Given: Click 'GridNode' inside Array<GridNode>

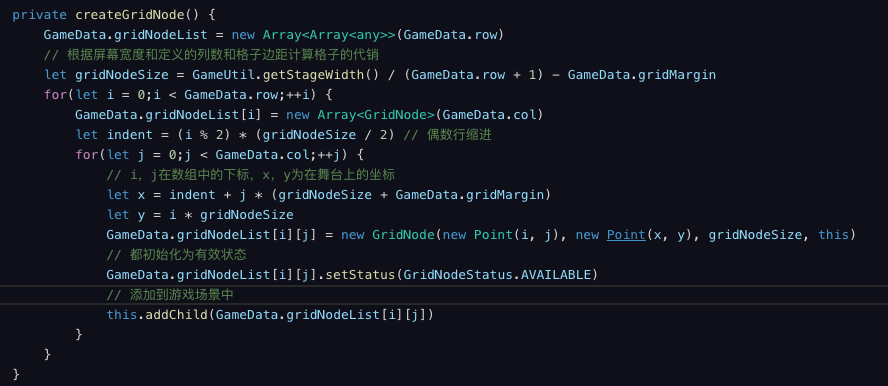Looking at the screenshot, I should pos(395,115).
